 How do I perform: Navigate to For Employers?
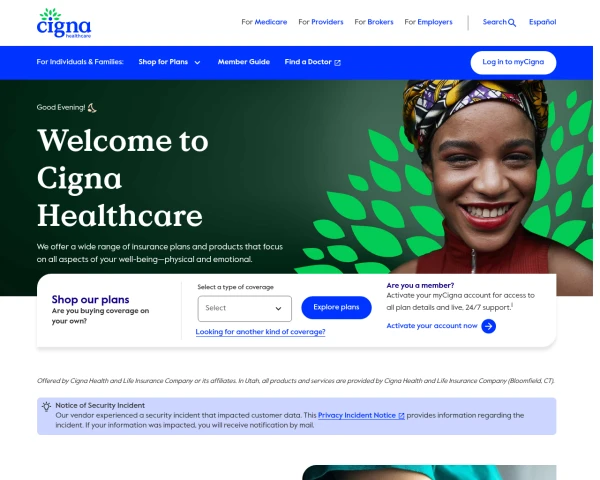click(428, 22)
